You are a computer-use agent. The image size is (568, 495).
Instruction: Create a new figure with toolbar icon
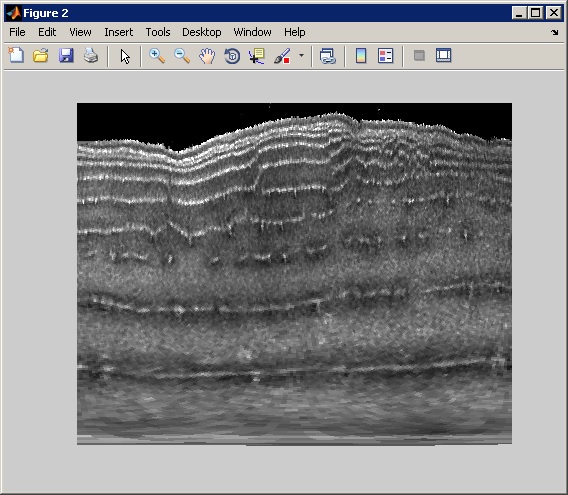point(16,56)
